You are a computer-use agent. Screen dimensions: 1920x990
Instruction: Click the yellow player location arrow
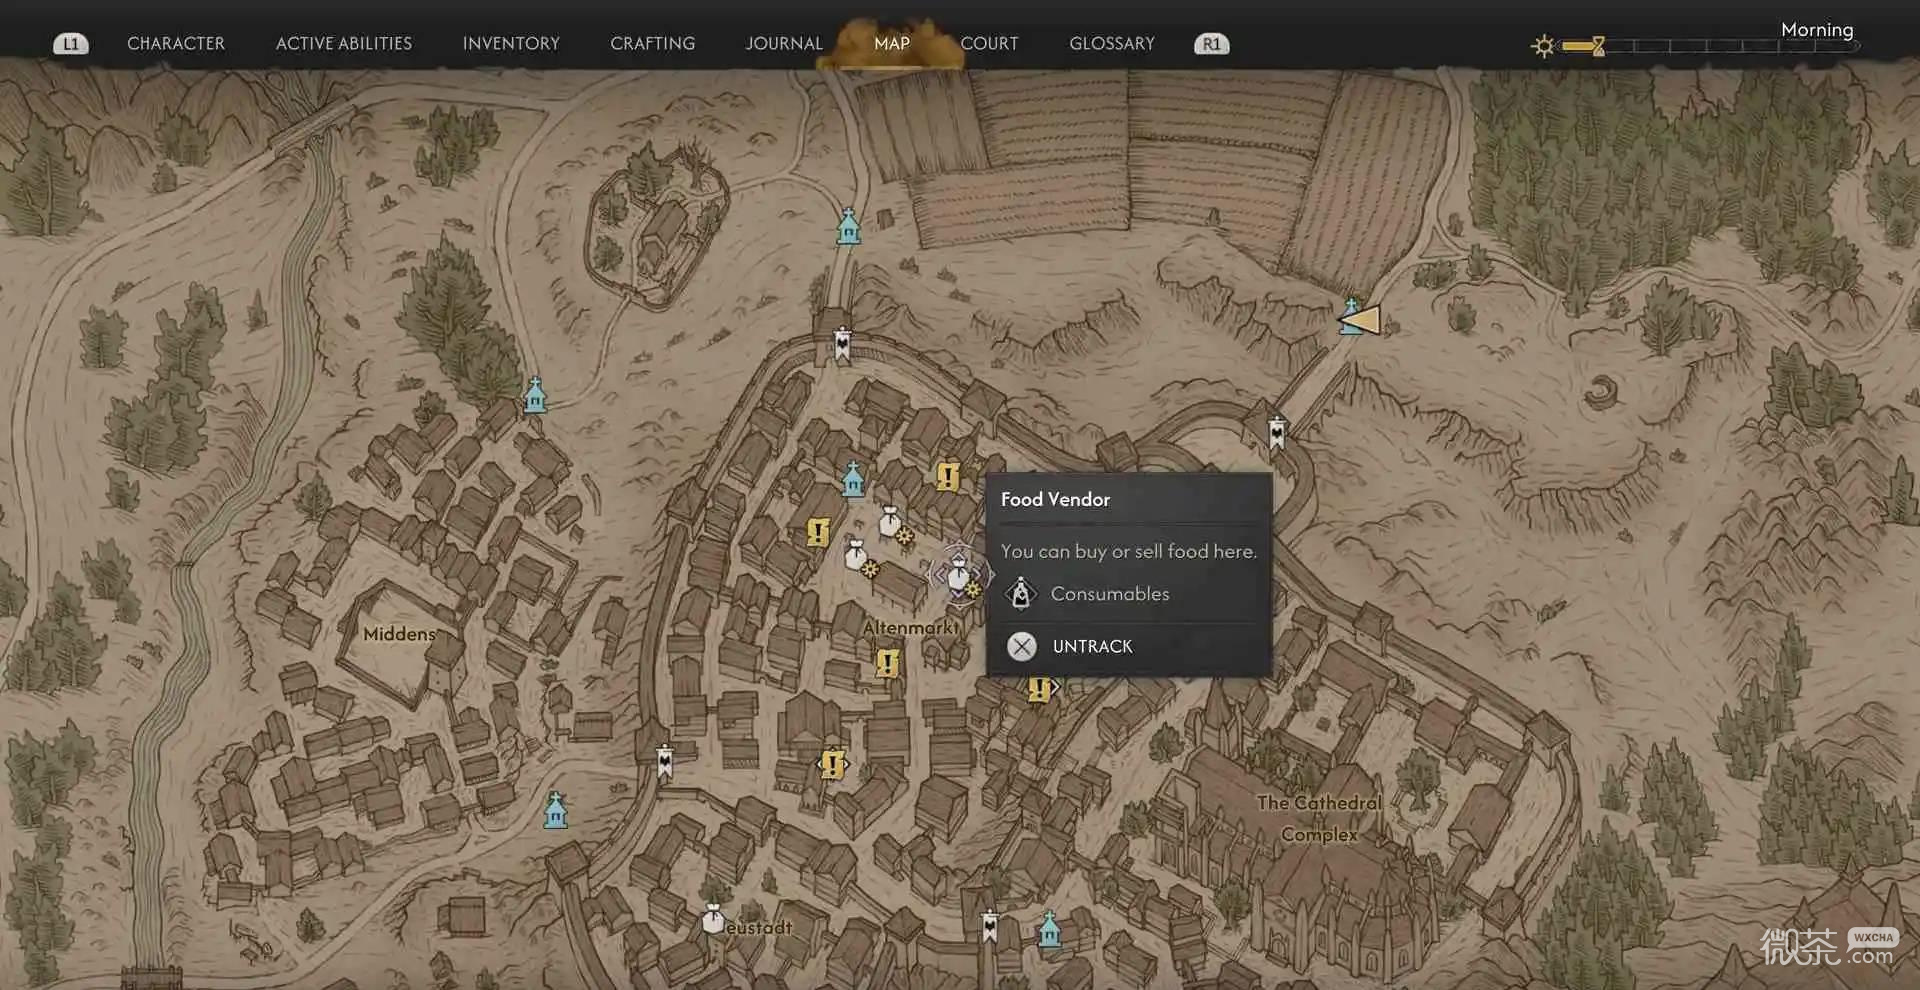click(x=1365, y=320)
